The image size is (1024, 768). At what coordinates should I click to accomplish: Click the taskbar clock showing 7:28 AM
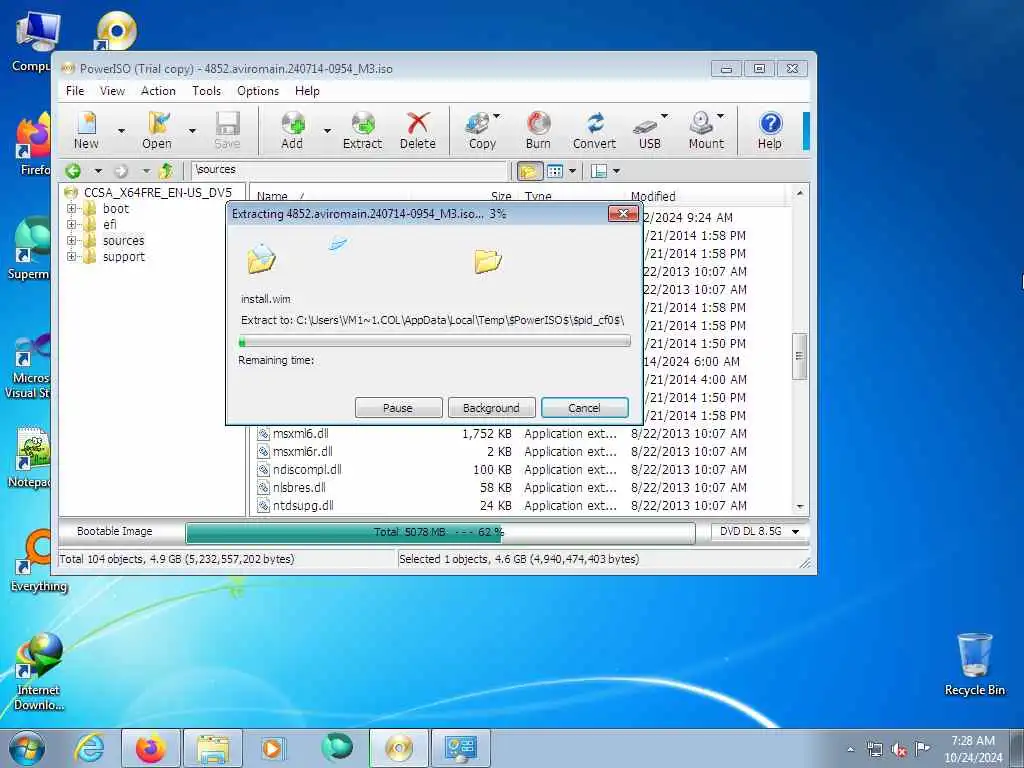972,749
